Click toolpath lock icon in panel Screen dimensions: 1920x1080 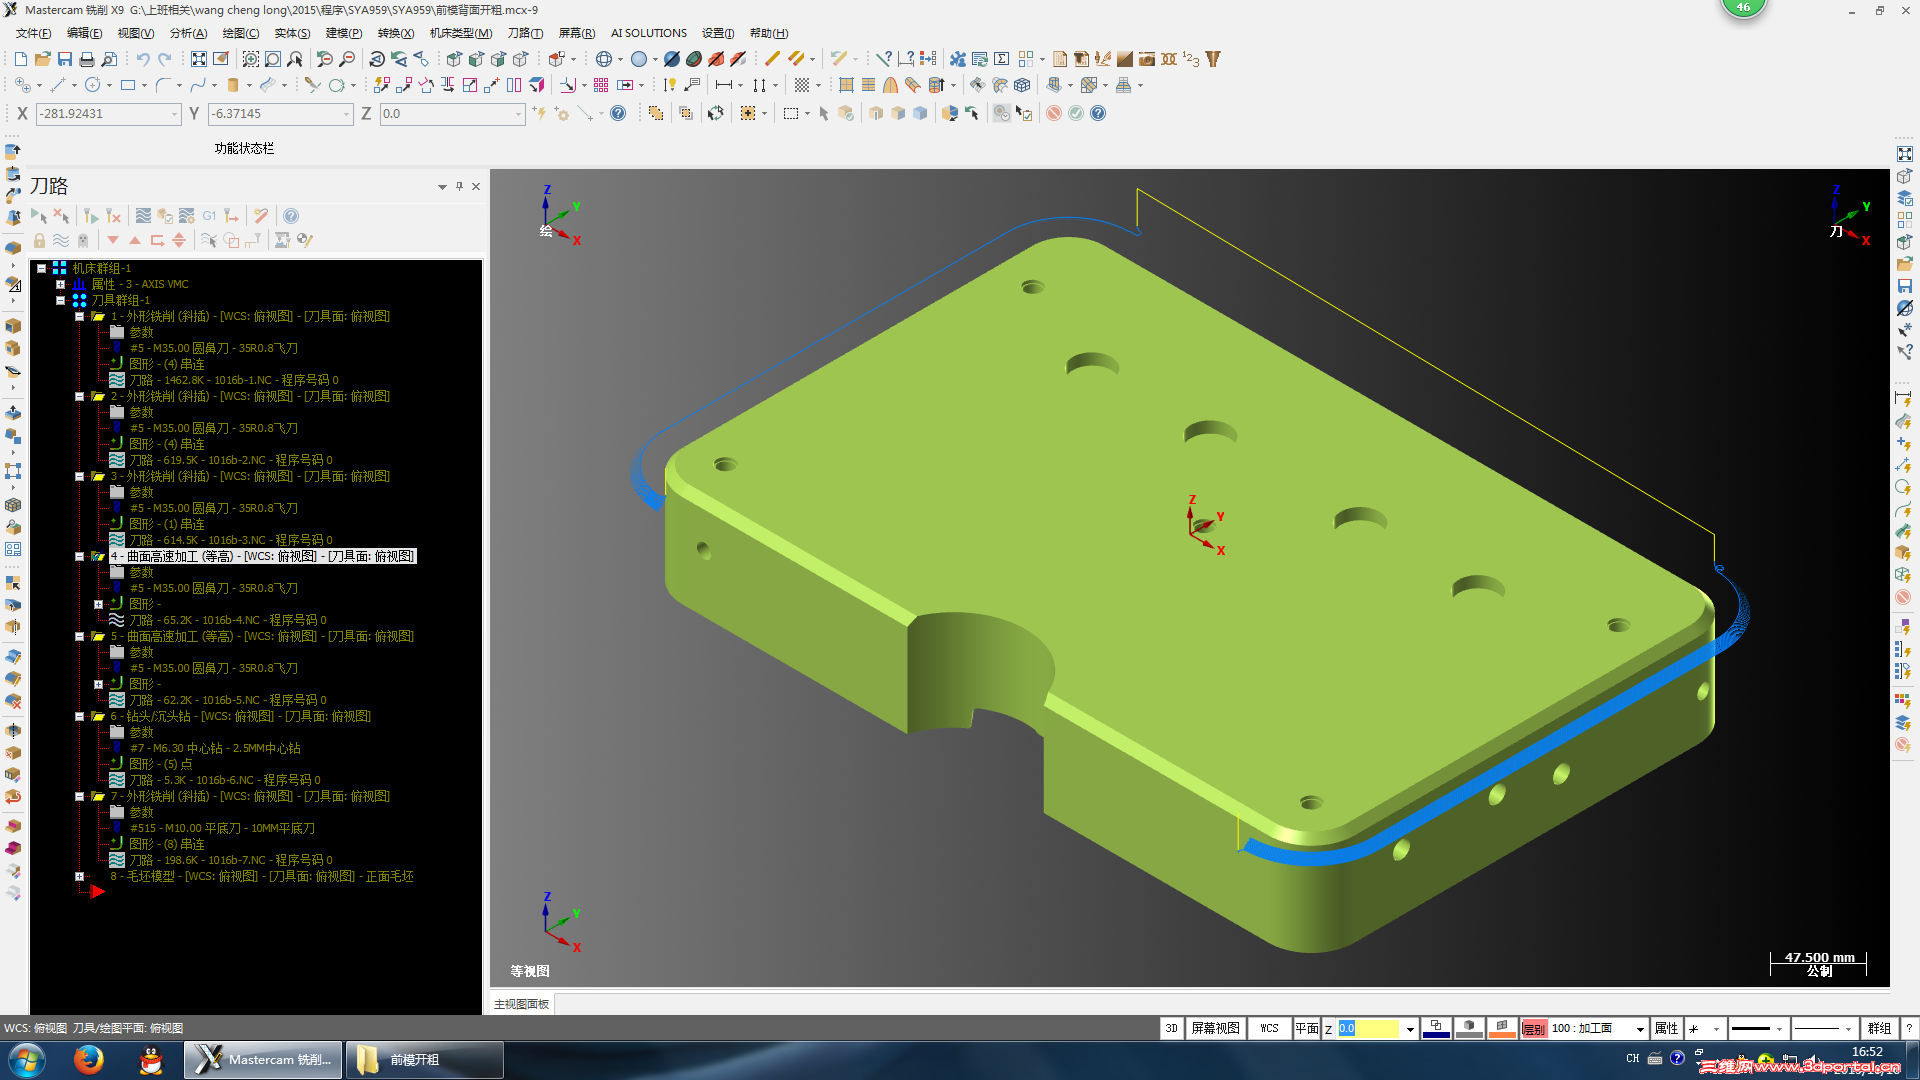tap(39, 240)
